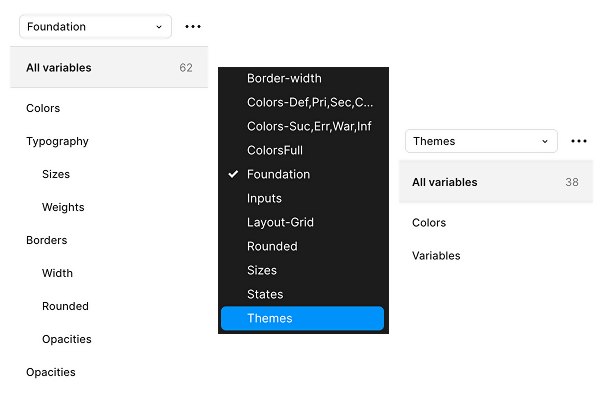Open the Typography group in sidebar

[57, 141]
